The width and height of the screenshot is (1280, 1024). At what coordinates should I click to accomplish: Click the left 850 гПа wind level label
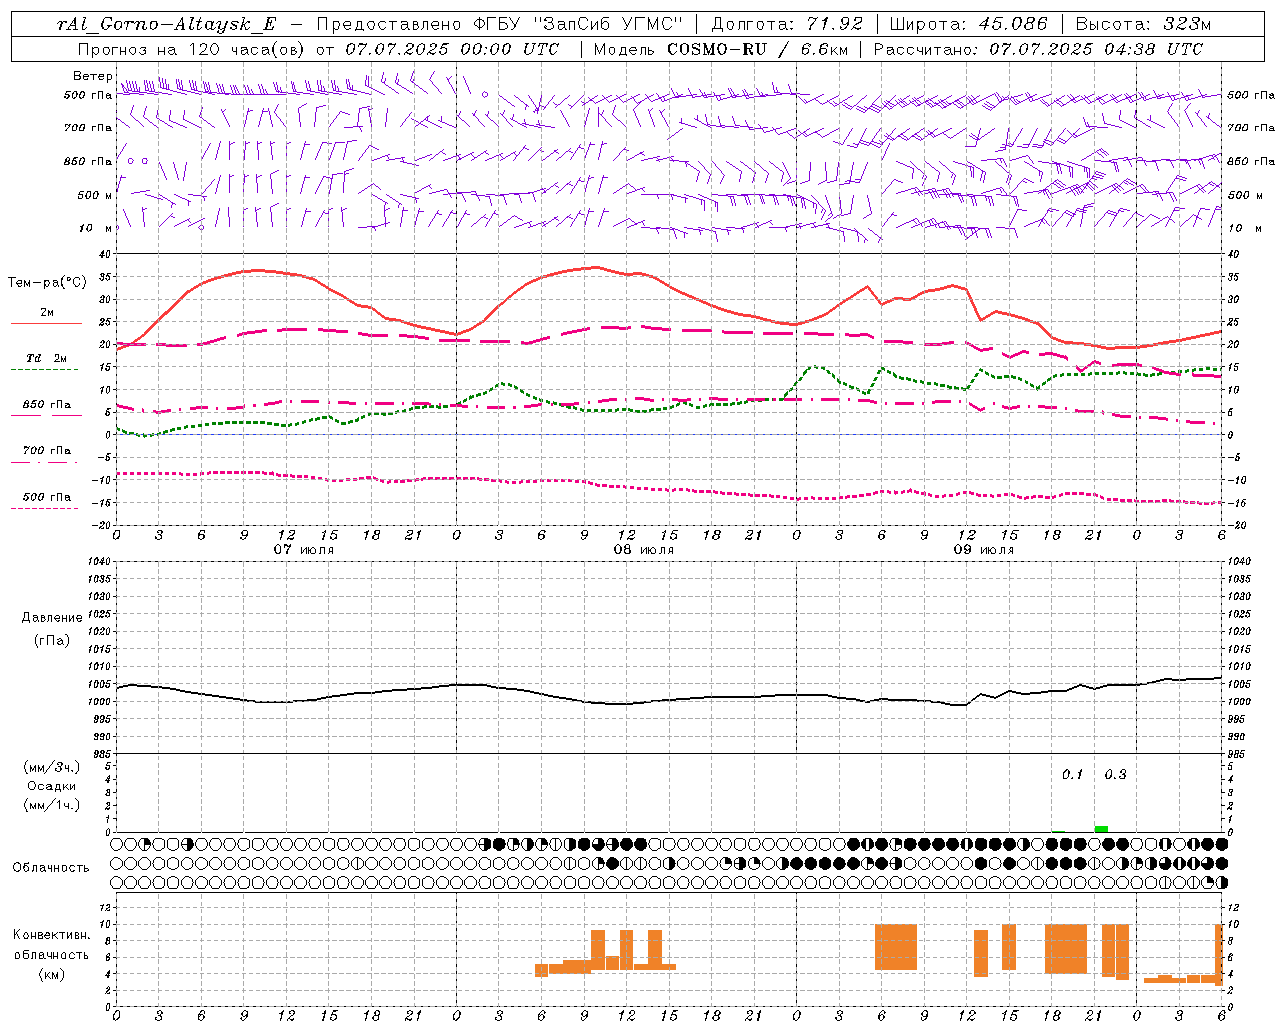pyautogui.click(x=88, y=161)
